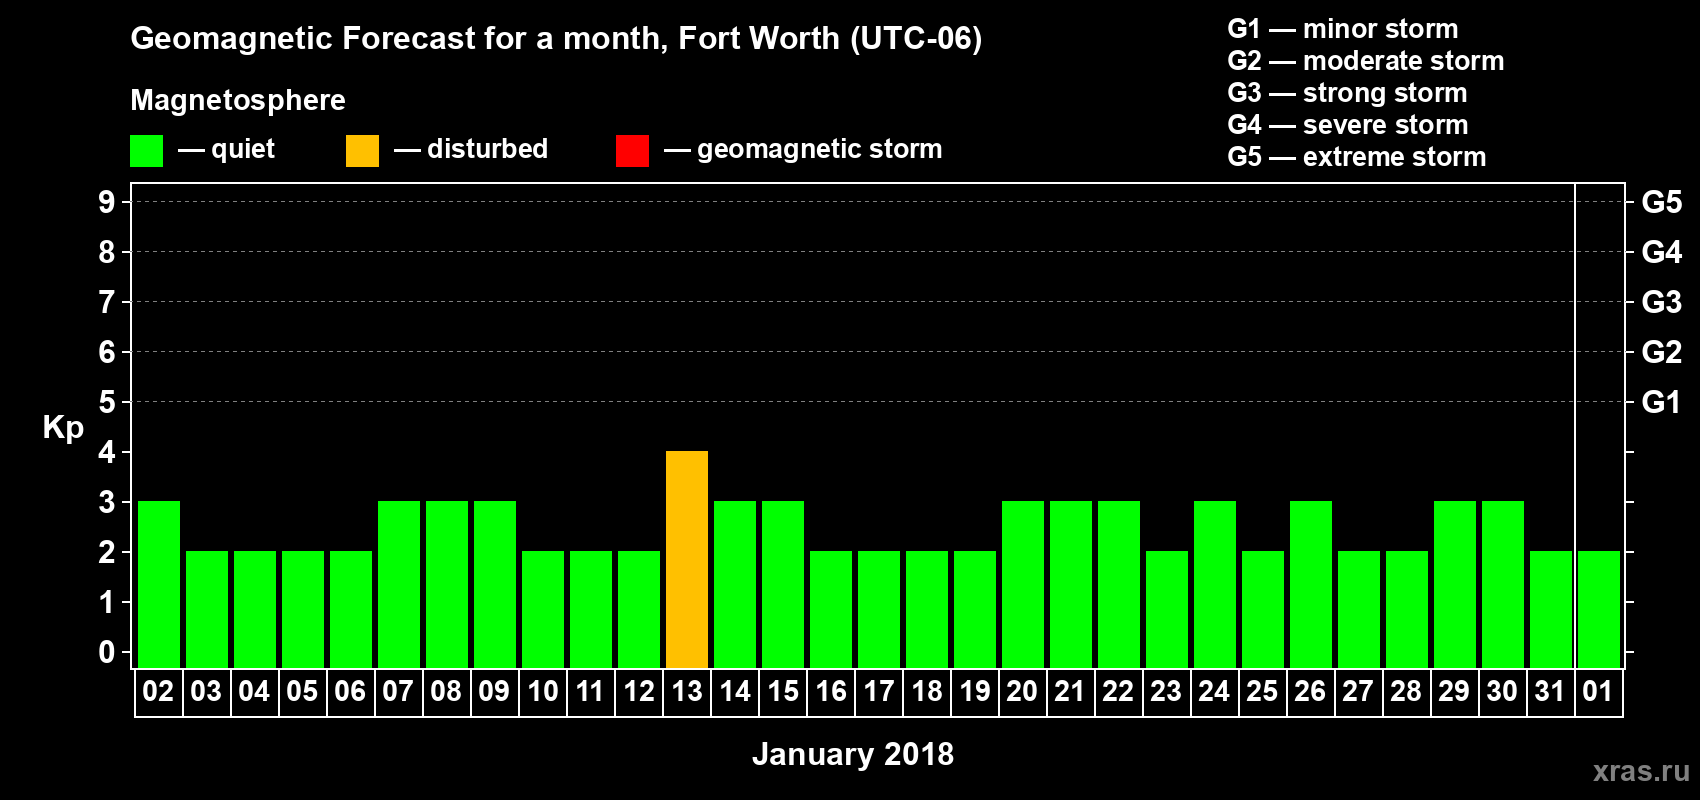
Task: Click the date label 04 on the axis
Action: click(x=254, y=691)
